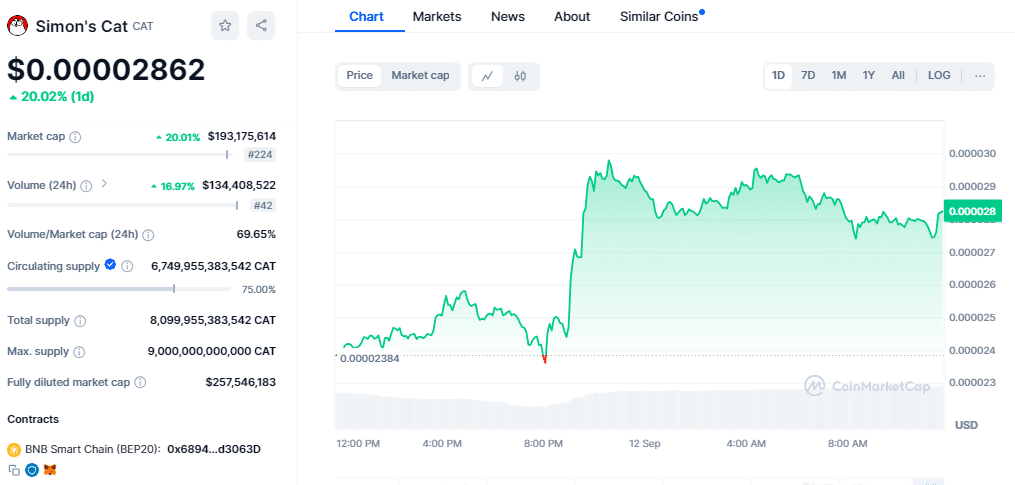The height and width of the screenshot is (485, 1015).
Task: Open Fully diluted market cap info icon
Action: pyautogui.click(x=140, y=383)
